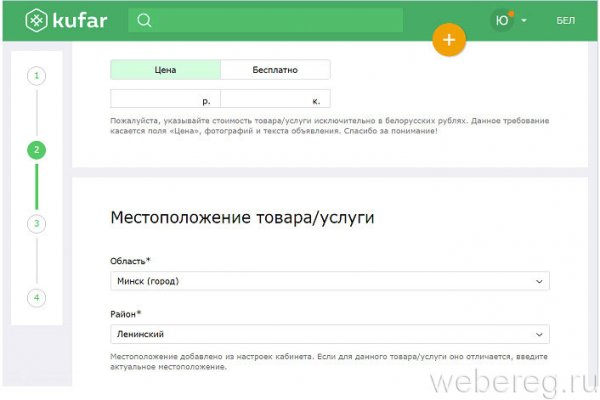This screenshot has width=600, height=400.
Task: Open the "Район" district dropdown
Action: point(329,334)
